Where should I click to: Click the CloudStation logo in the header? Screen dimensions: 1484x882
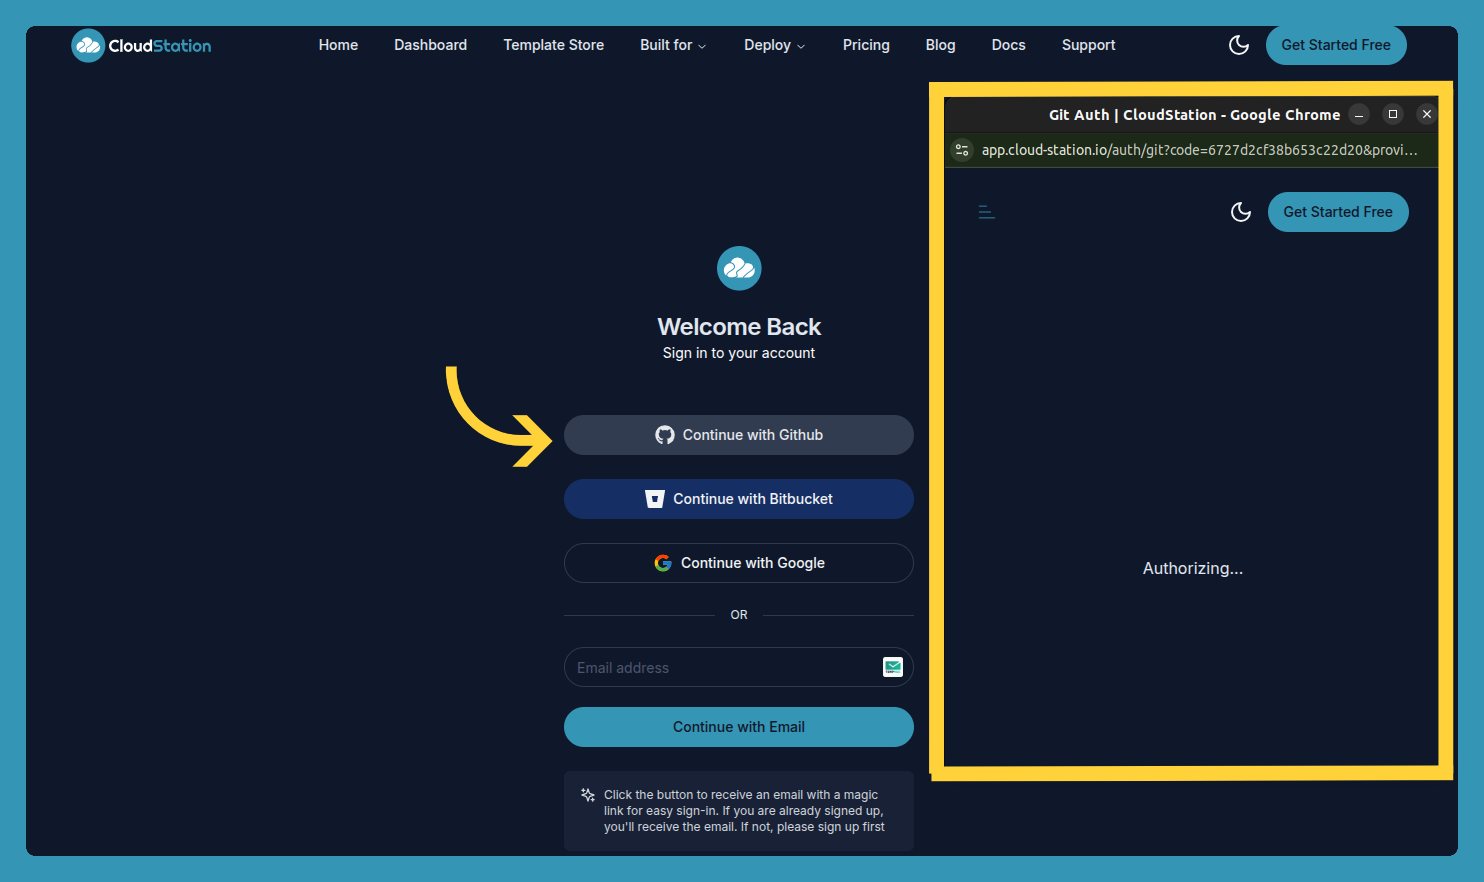(141, 45)
